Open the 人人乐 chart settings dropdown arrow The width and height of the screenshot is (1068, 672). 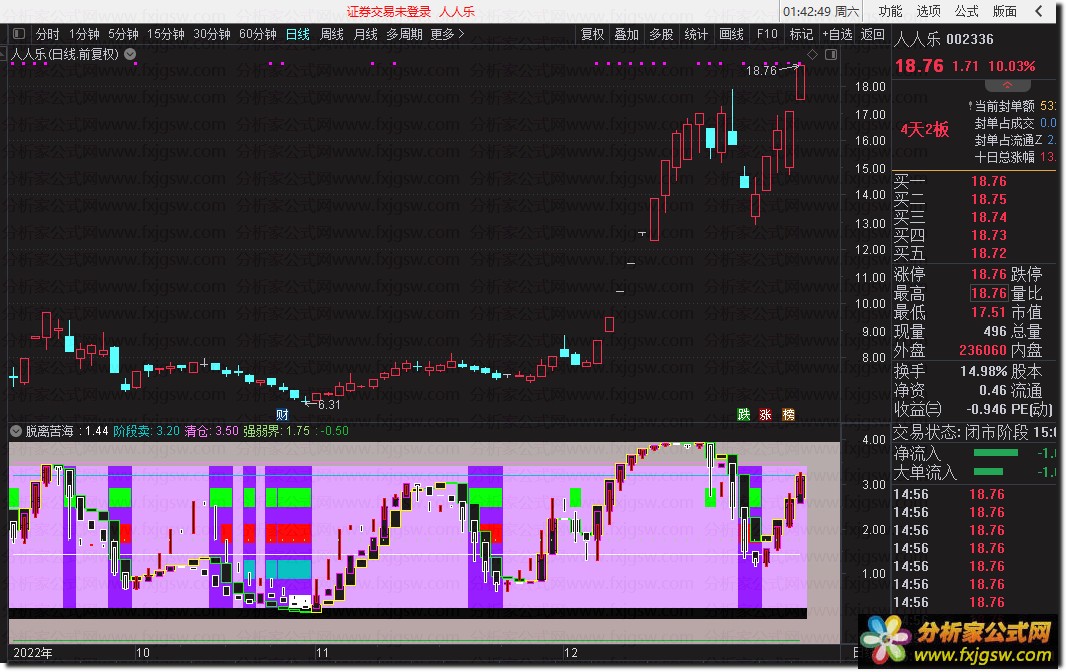pos(130,54)
